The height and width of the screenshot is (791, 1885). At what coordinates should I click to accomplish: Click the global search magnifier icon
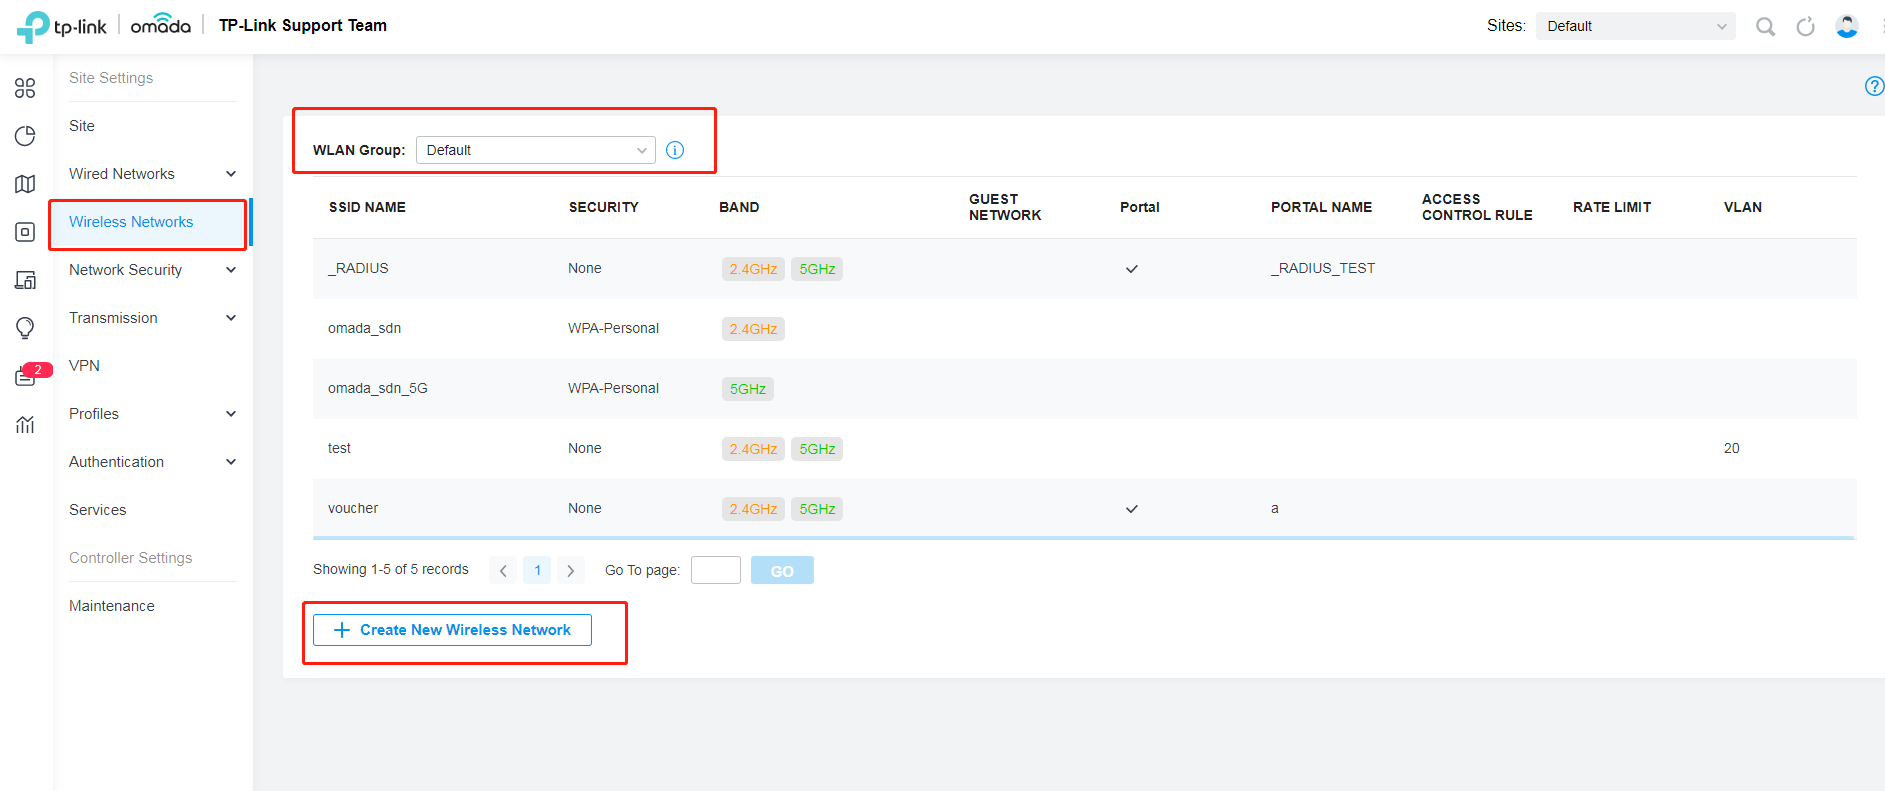coord(1765,26)
